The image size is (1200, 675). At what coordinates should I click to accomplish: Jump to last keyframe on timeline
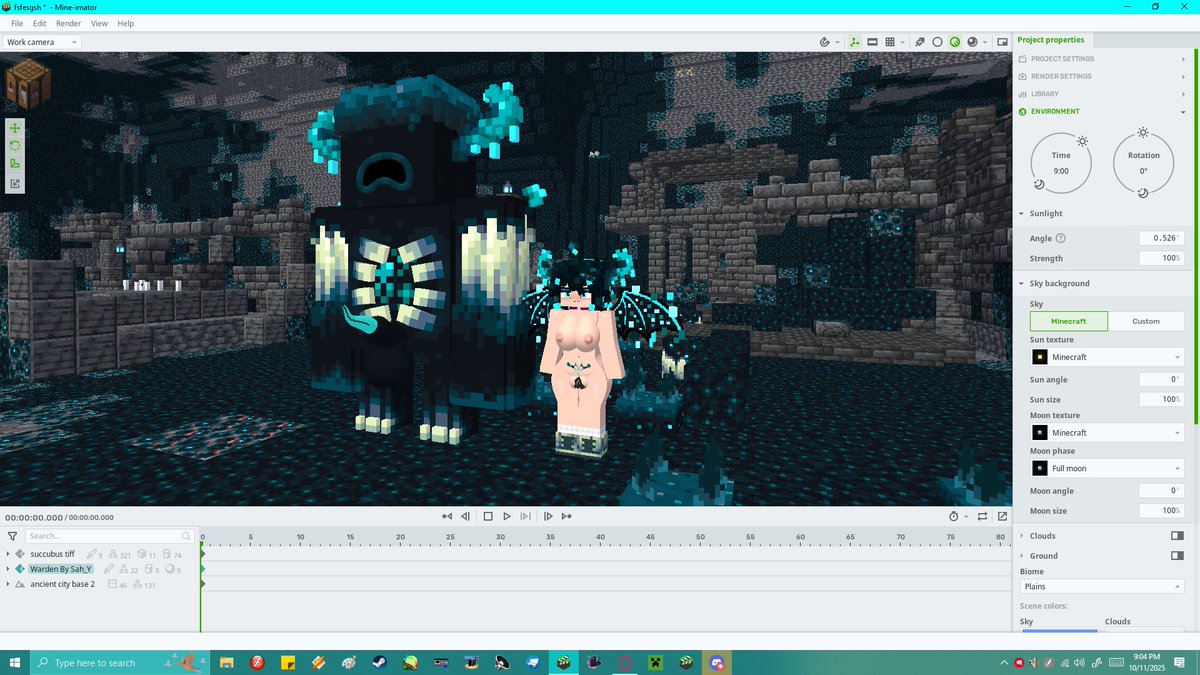(567, 516)
